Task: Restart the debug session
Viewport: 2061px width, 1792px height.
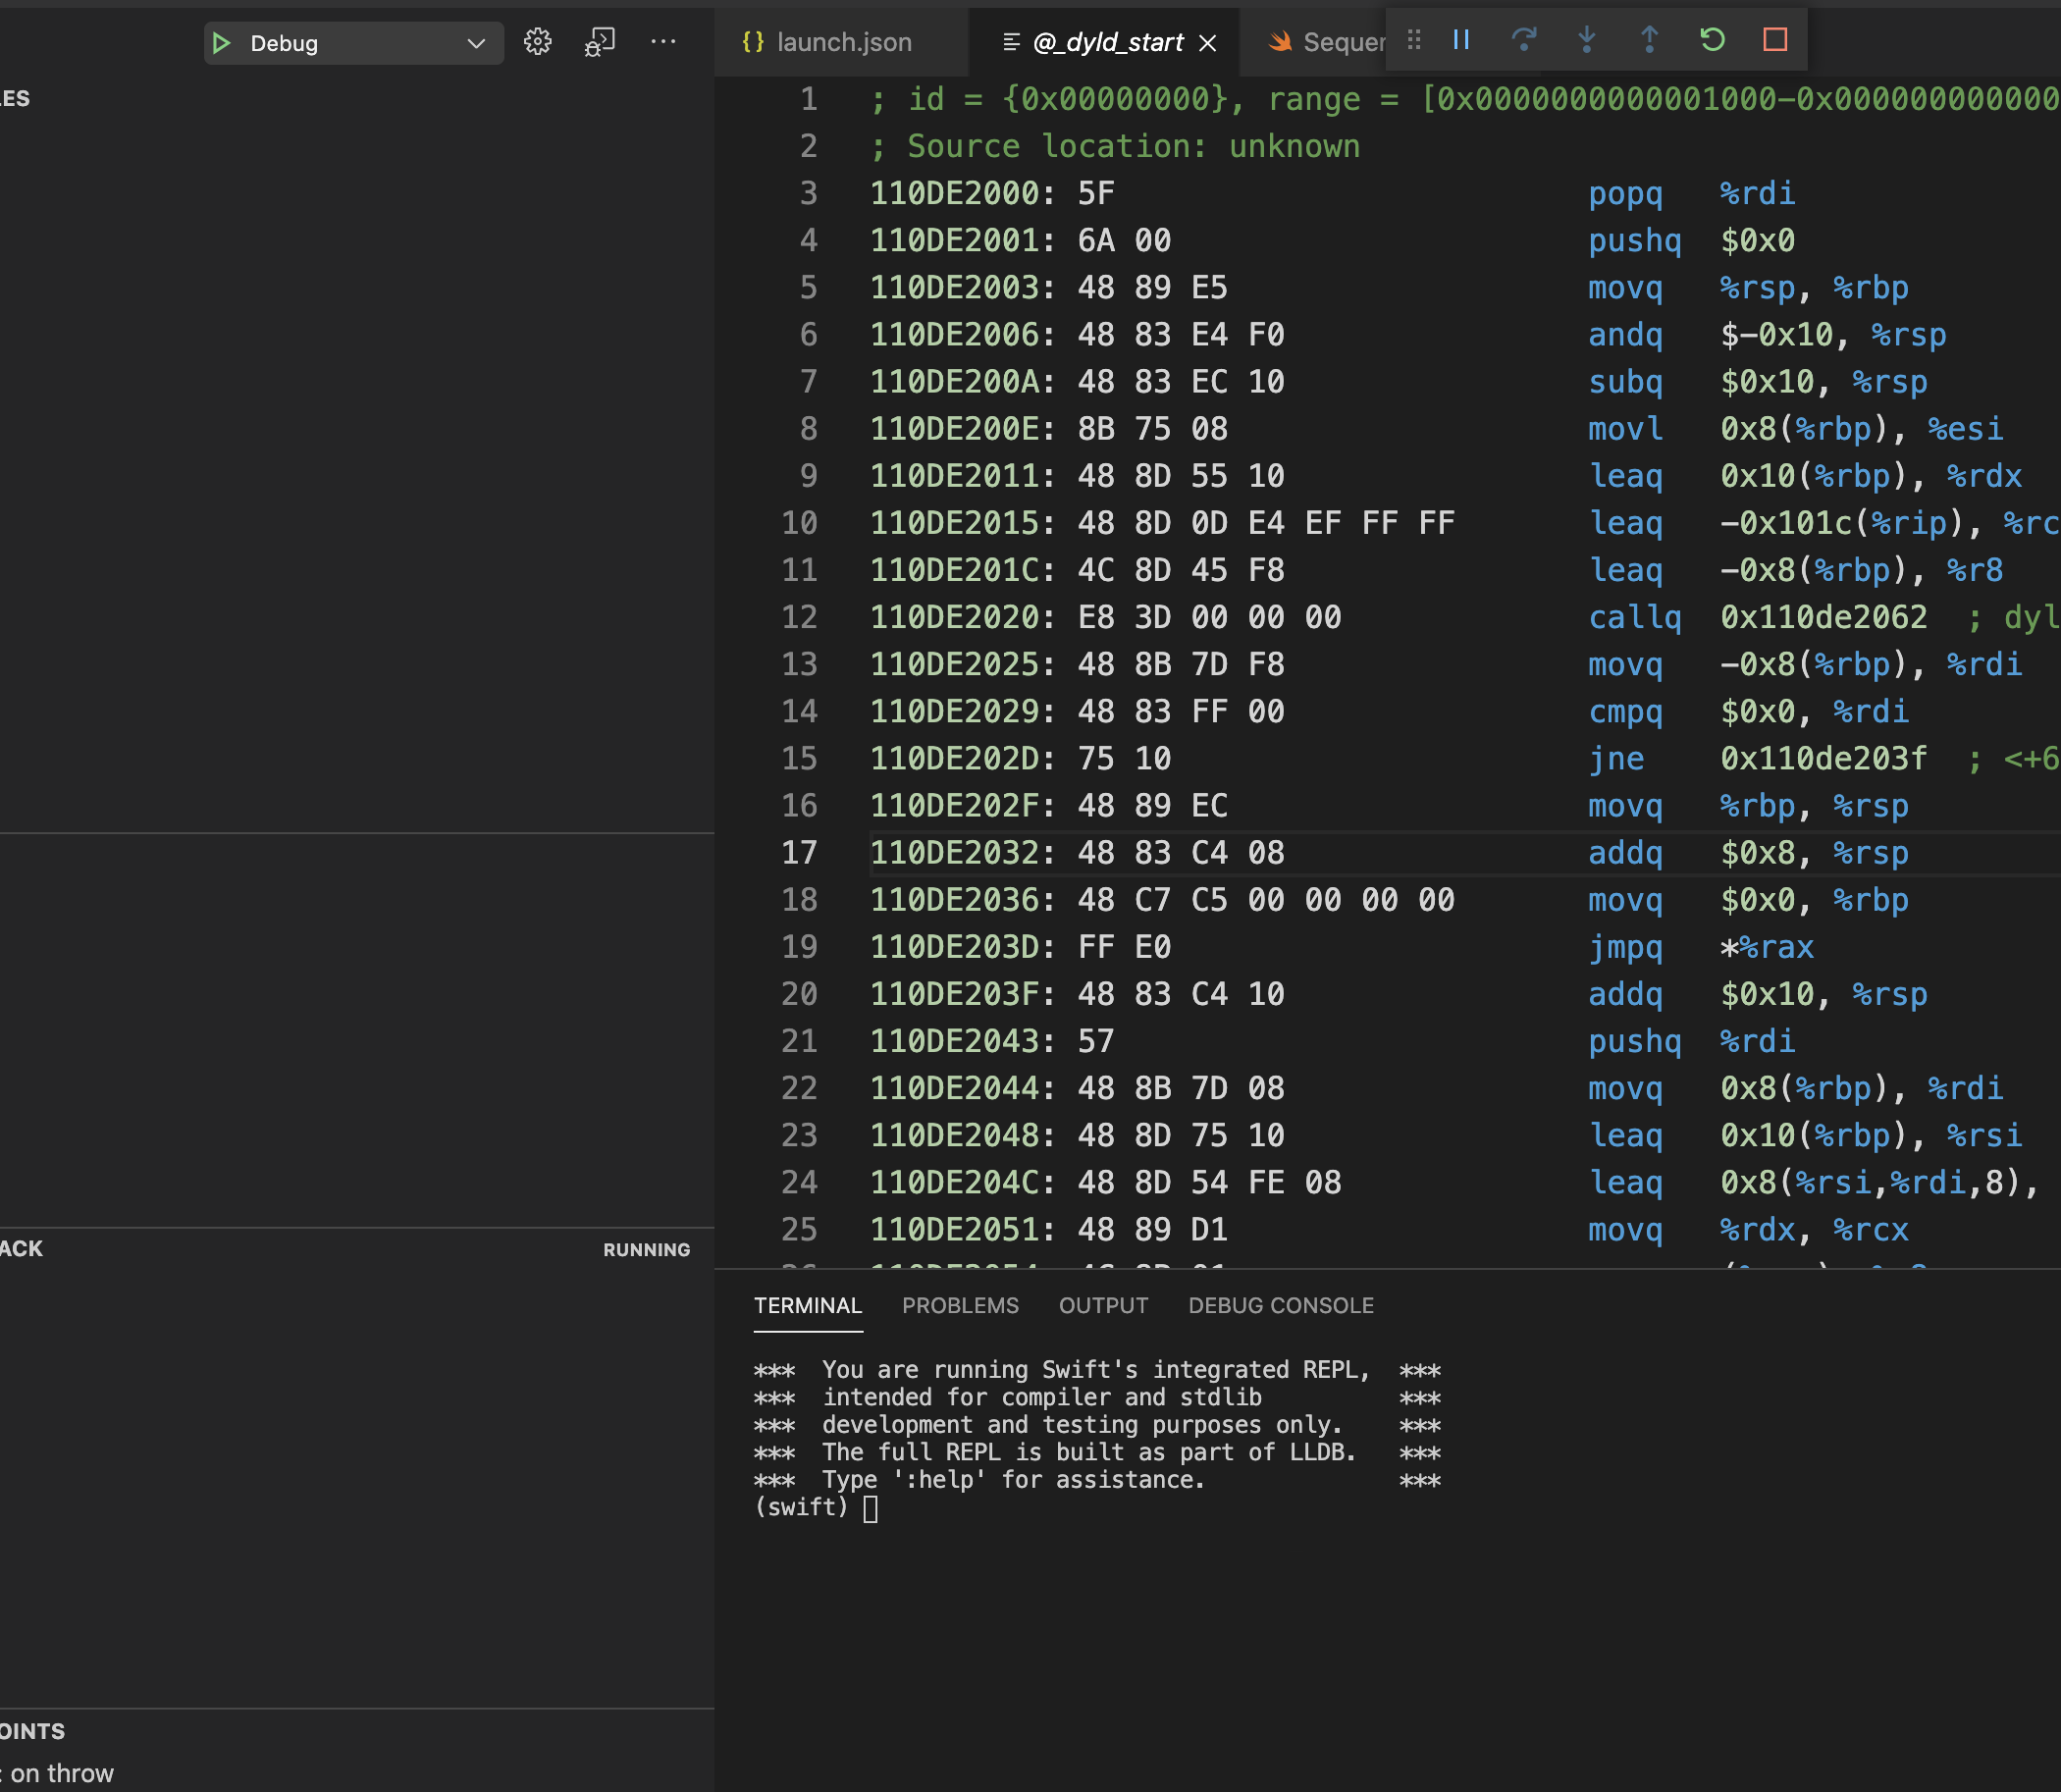Action: 1713,40
